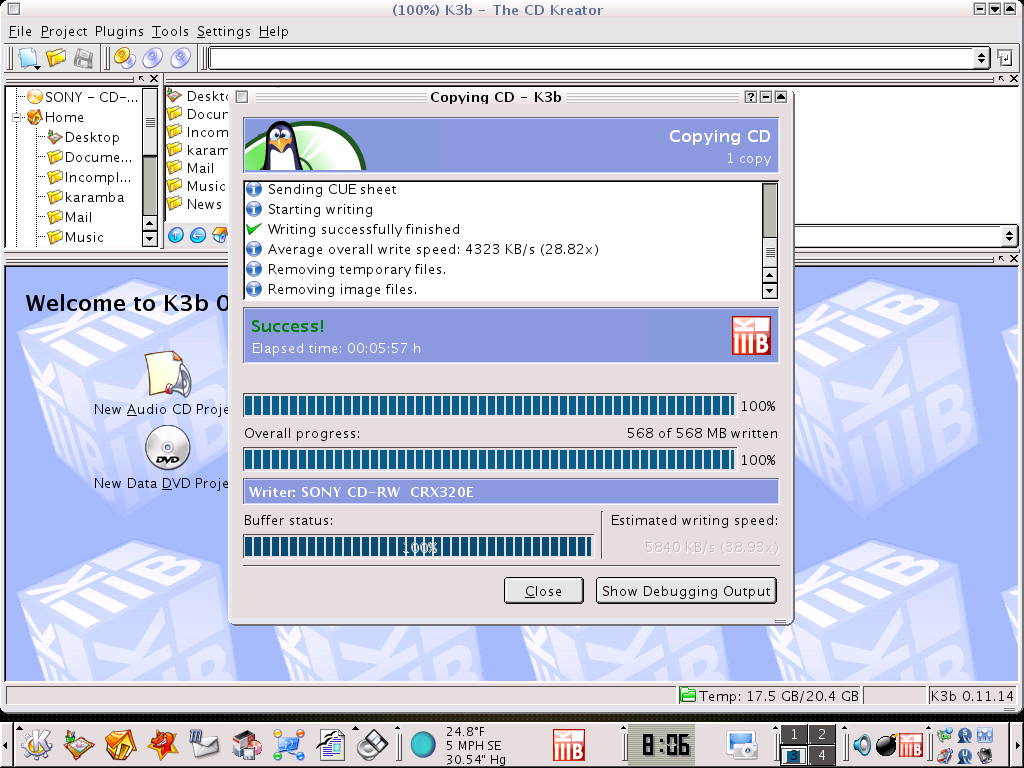Click the speaker volume tray icon
The image size is (1024, 768).
861,744
